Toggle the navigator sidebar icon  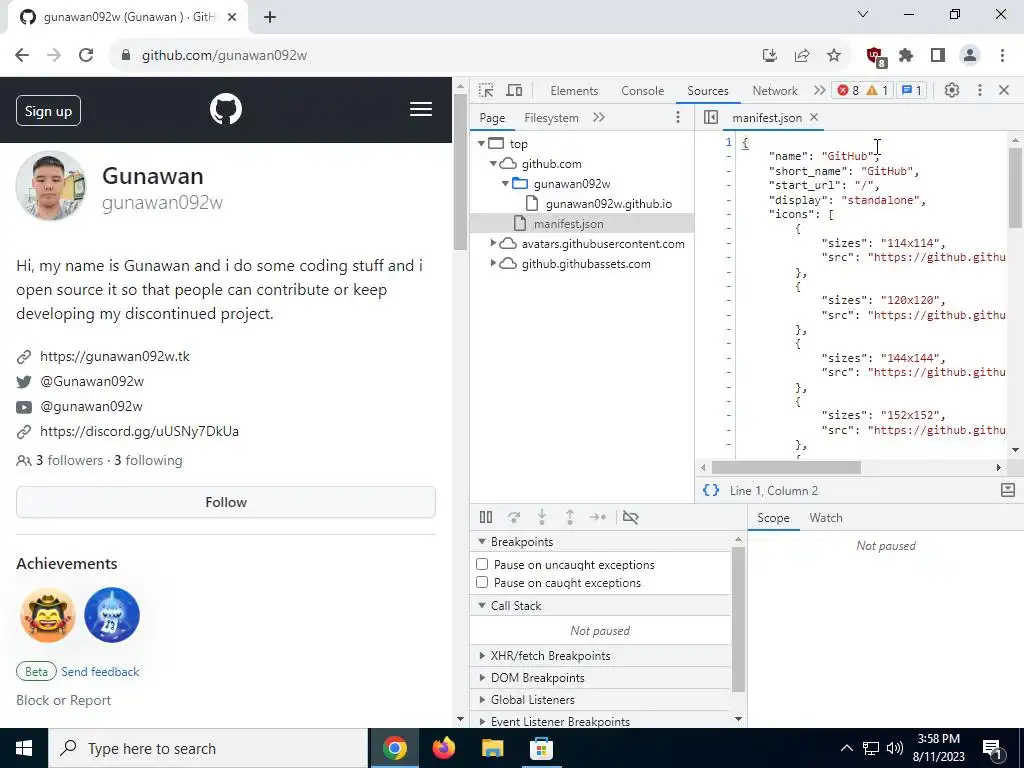pos(711,118)
